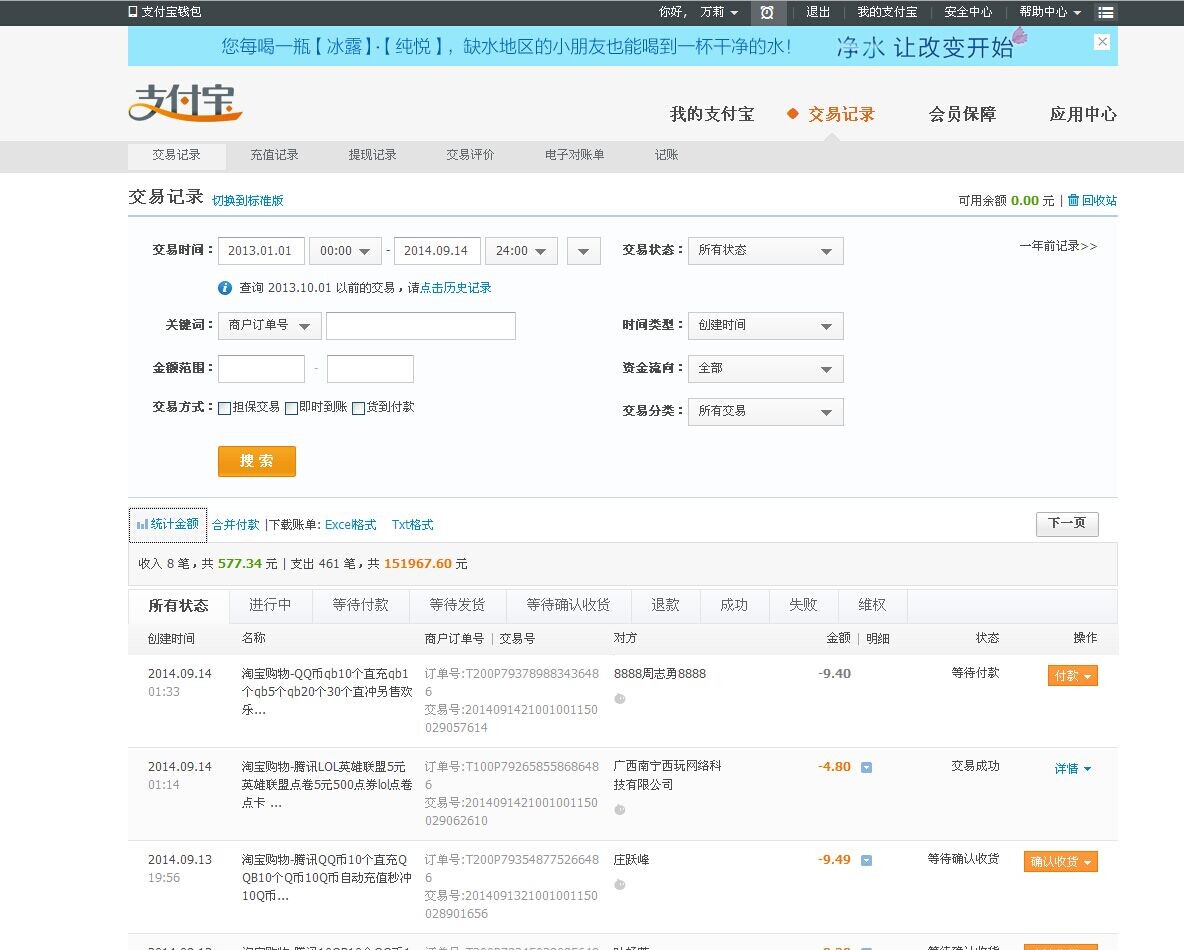Switch to the 等待付款 tab

pos(360,605)
